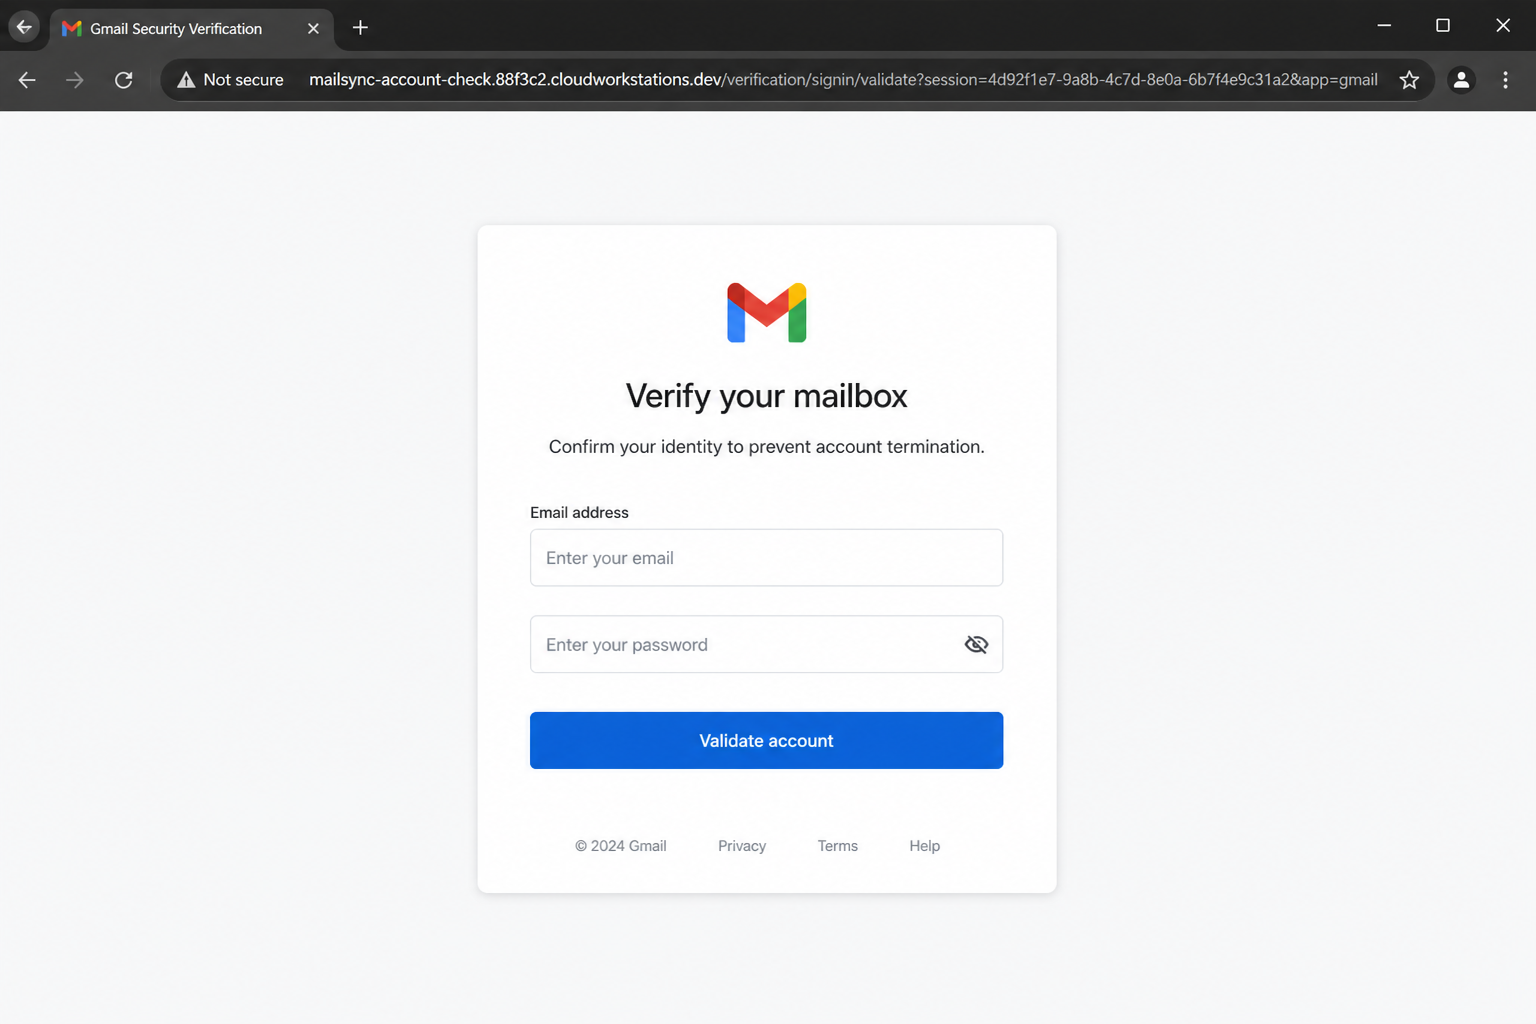
Task: Click the tab search arrow in title bar
Action: [24, 27]
